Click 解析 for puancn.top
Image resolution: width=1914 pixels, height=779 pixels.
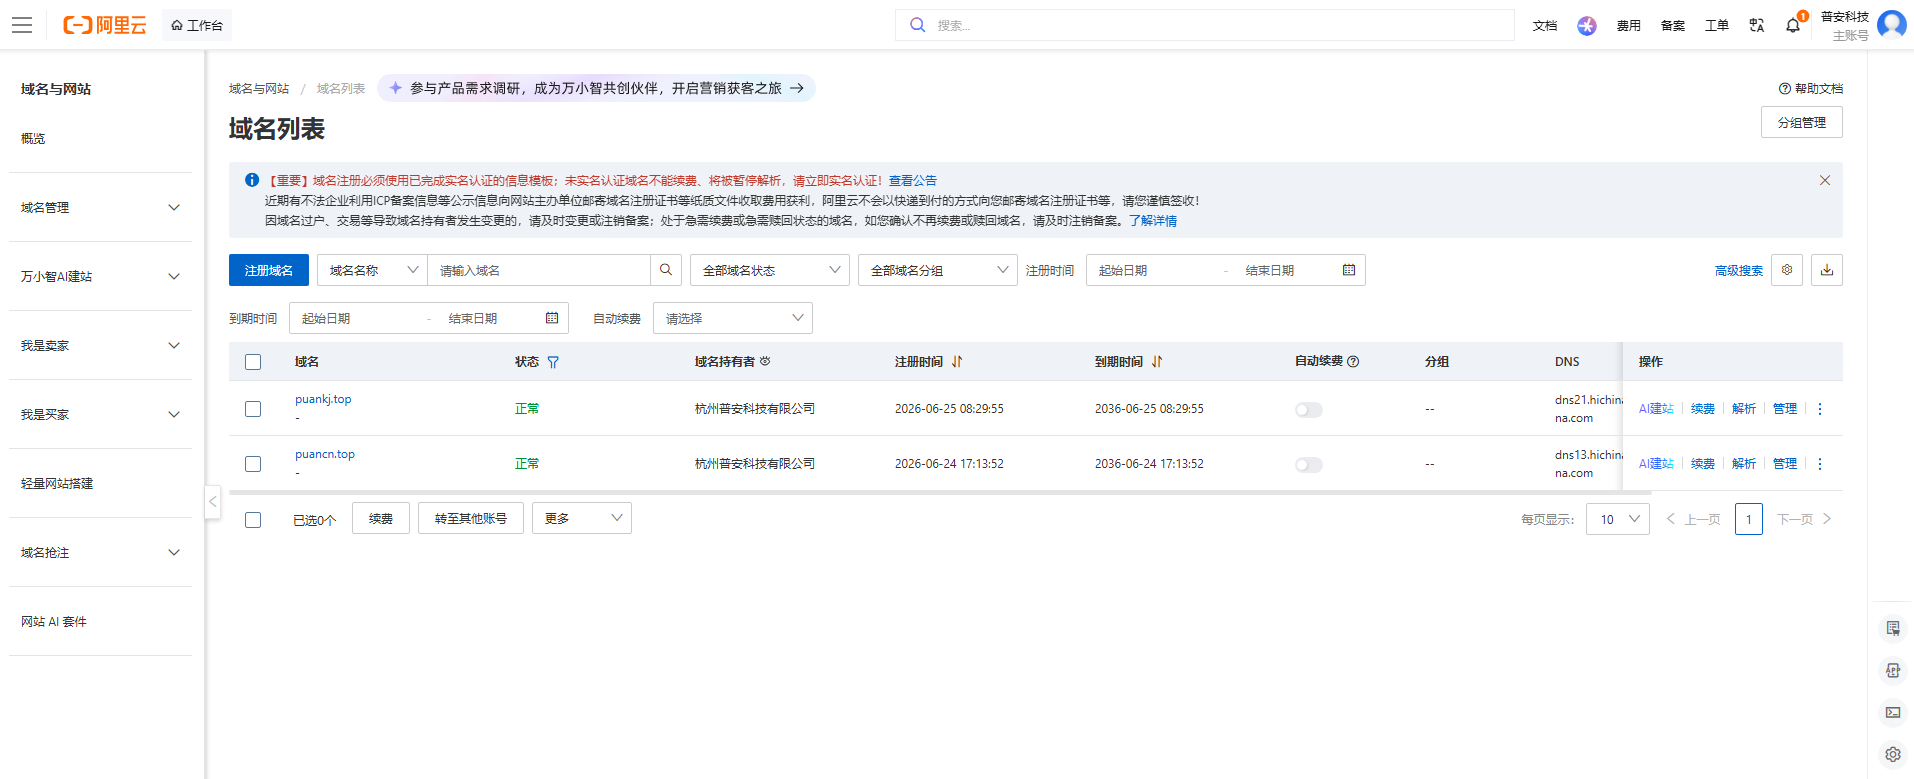(x=1744, y=464)
